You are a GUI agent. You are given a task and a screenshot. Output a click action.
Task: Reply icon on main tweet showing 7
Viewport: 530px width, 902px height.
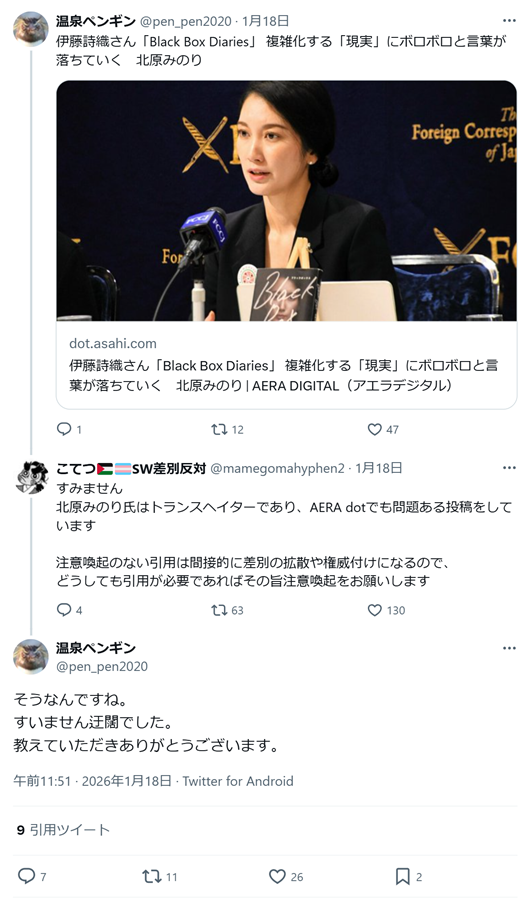click(32, 876)
